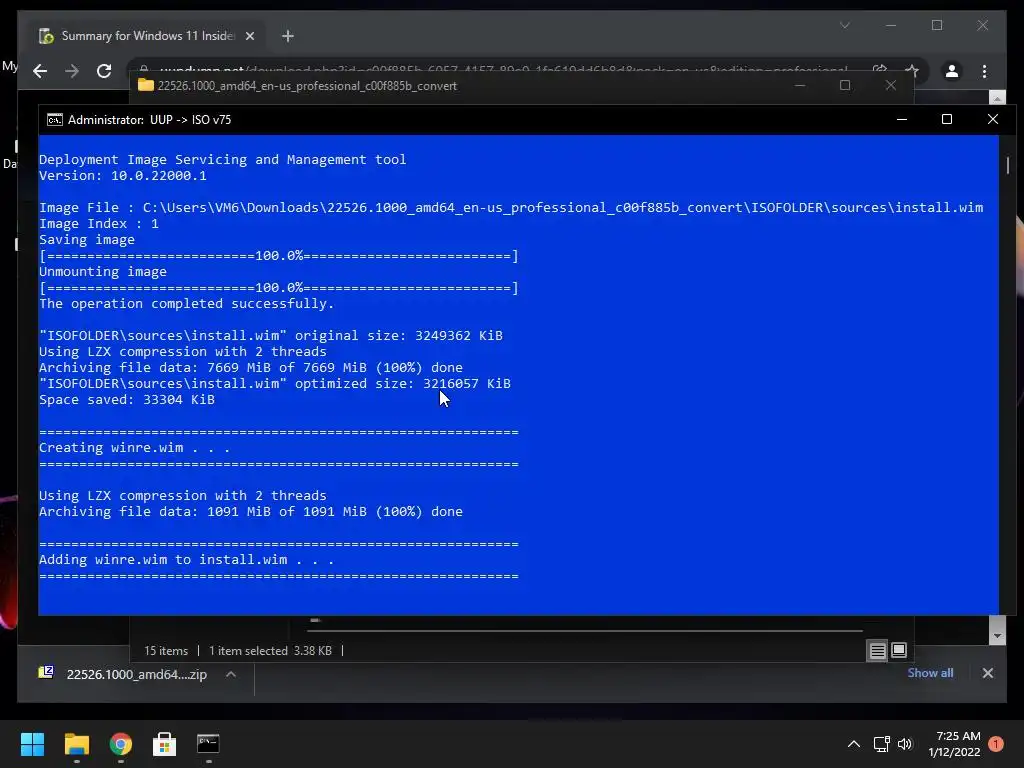This screenshot has height=768, width=1024.
Task: Open the Chrome three-dot menu
Action: pos(984,71)
